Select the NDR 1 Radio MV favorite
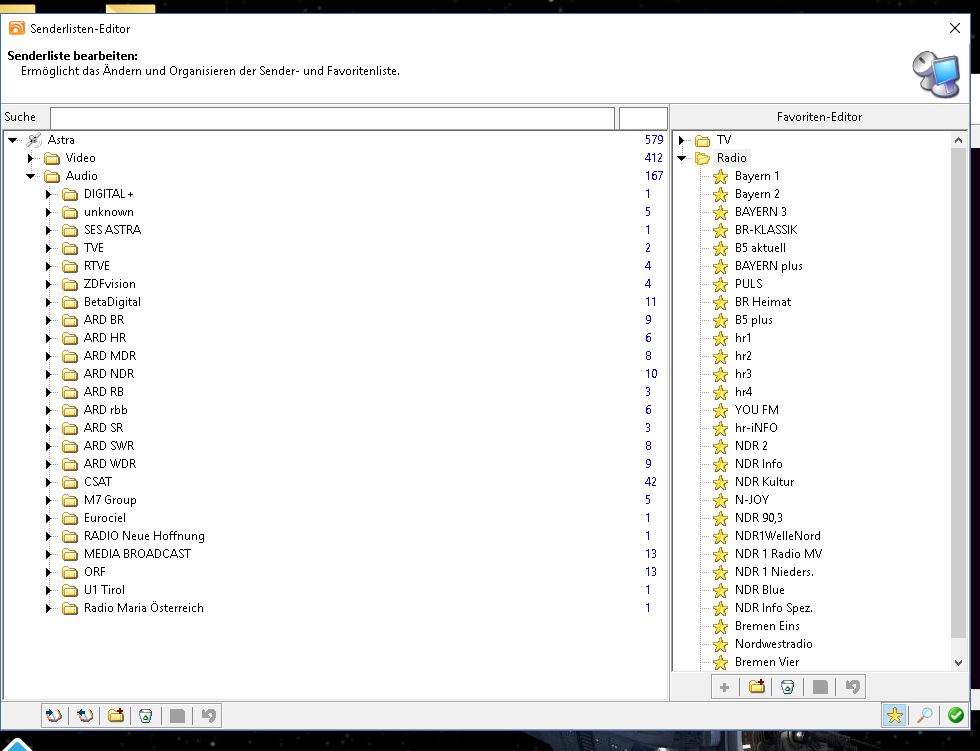 click(779, 554)
